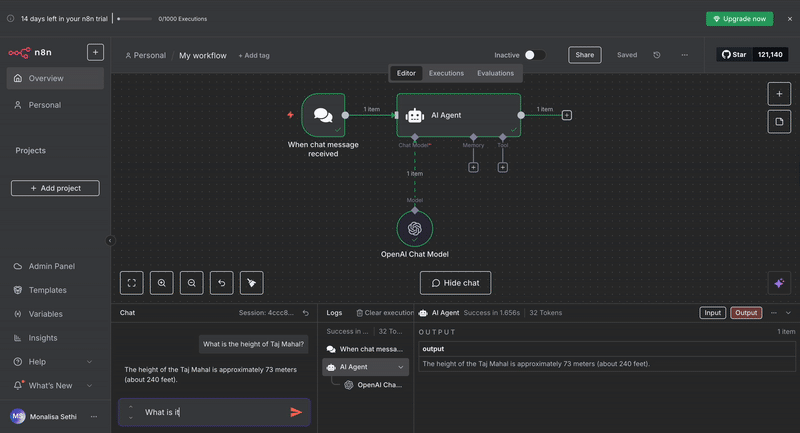Click the 32 Tokens label
This screenshot has width=800, height=433.
(545, 313)
